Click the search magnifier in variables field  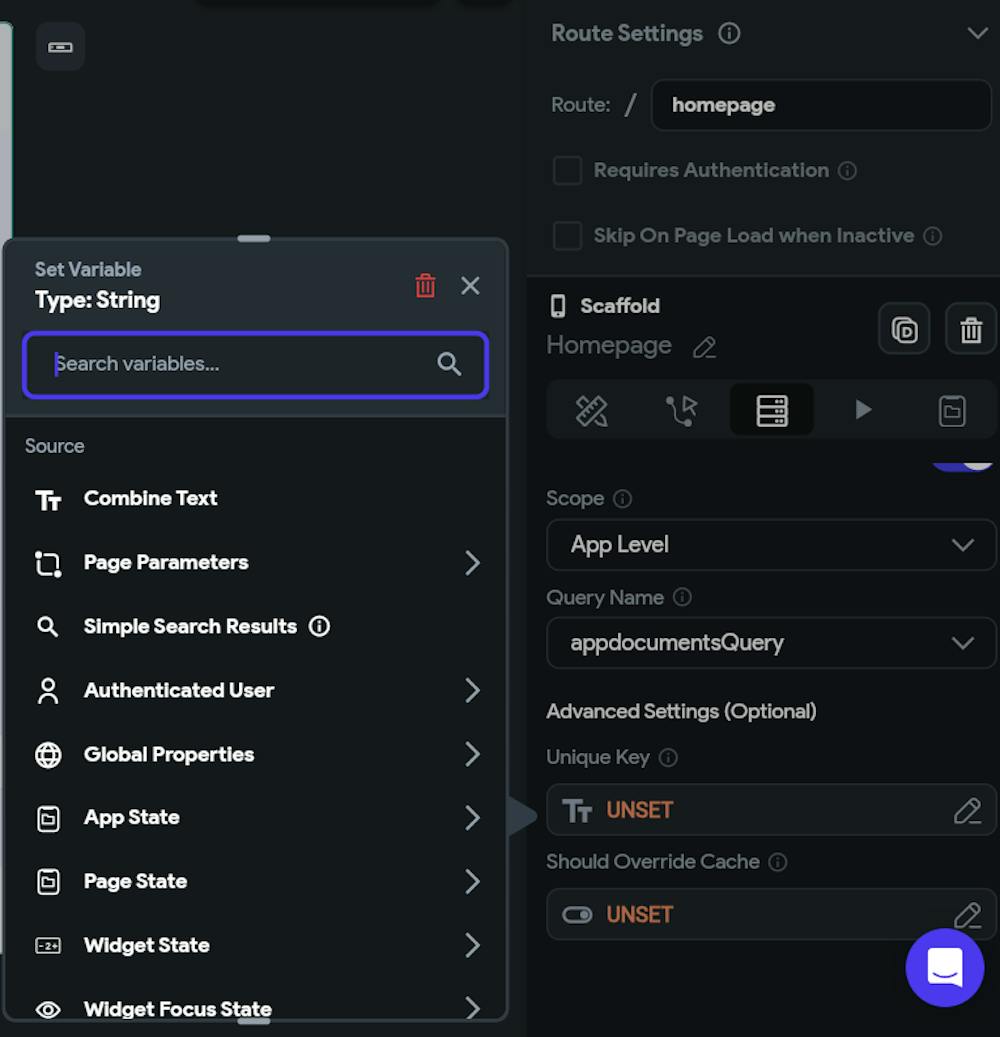449,364
